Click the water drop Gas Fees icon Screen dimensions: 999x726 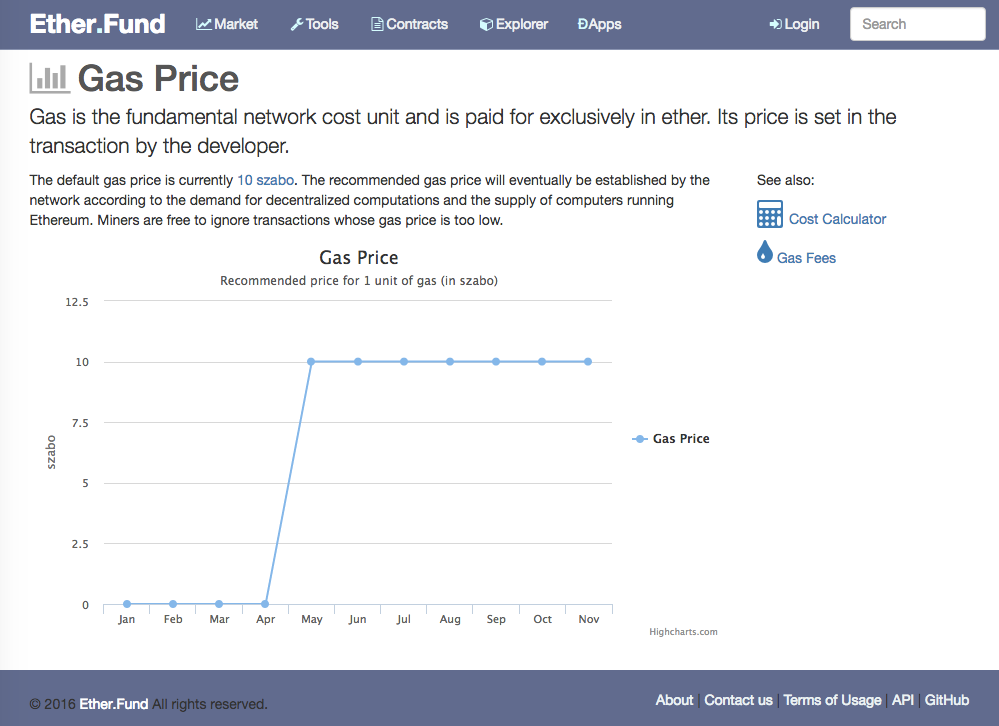tap(765, 252)
